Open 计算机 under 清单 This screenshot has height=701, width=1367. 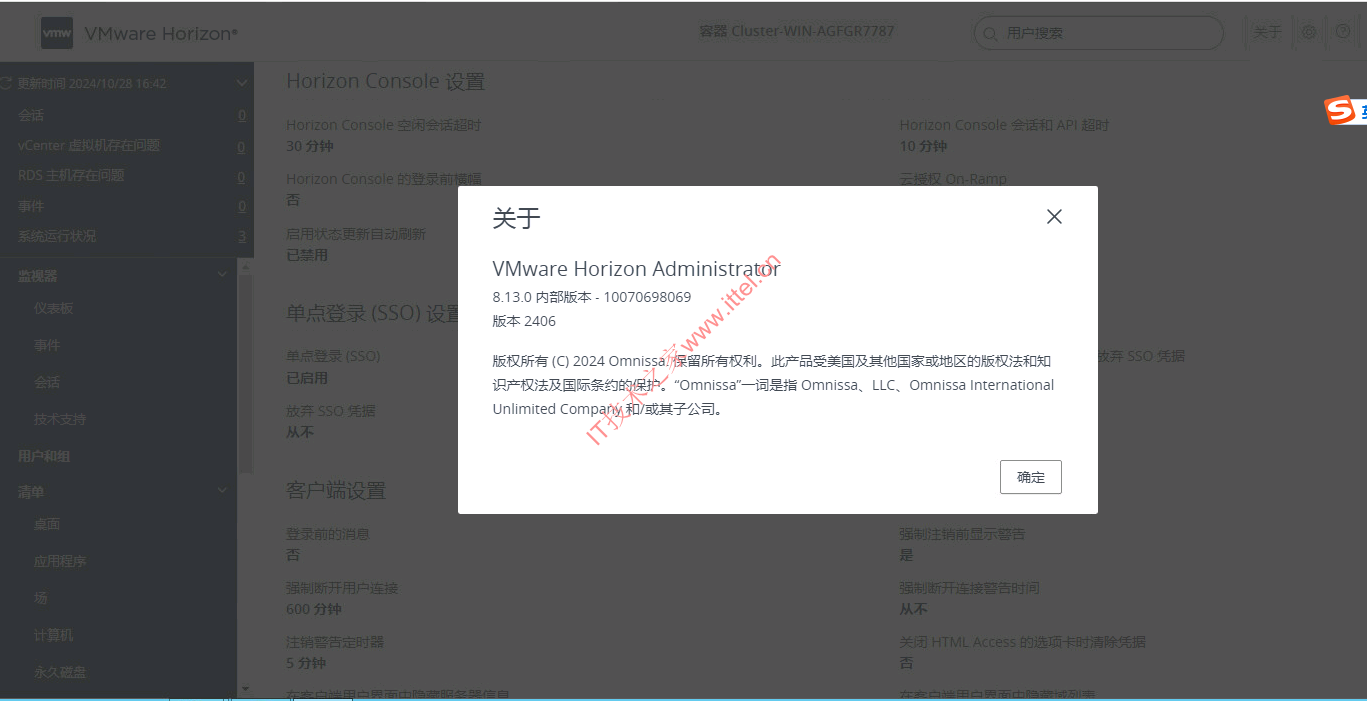click(x=54, y=636)
